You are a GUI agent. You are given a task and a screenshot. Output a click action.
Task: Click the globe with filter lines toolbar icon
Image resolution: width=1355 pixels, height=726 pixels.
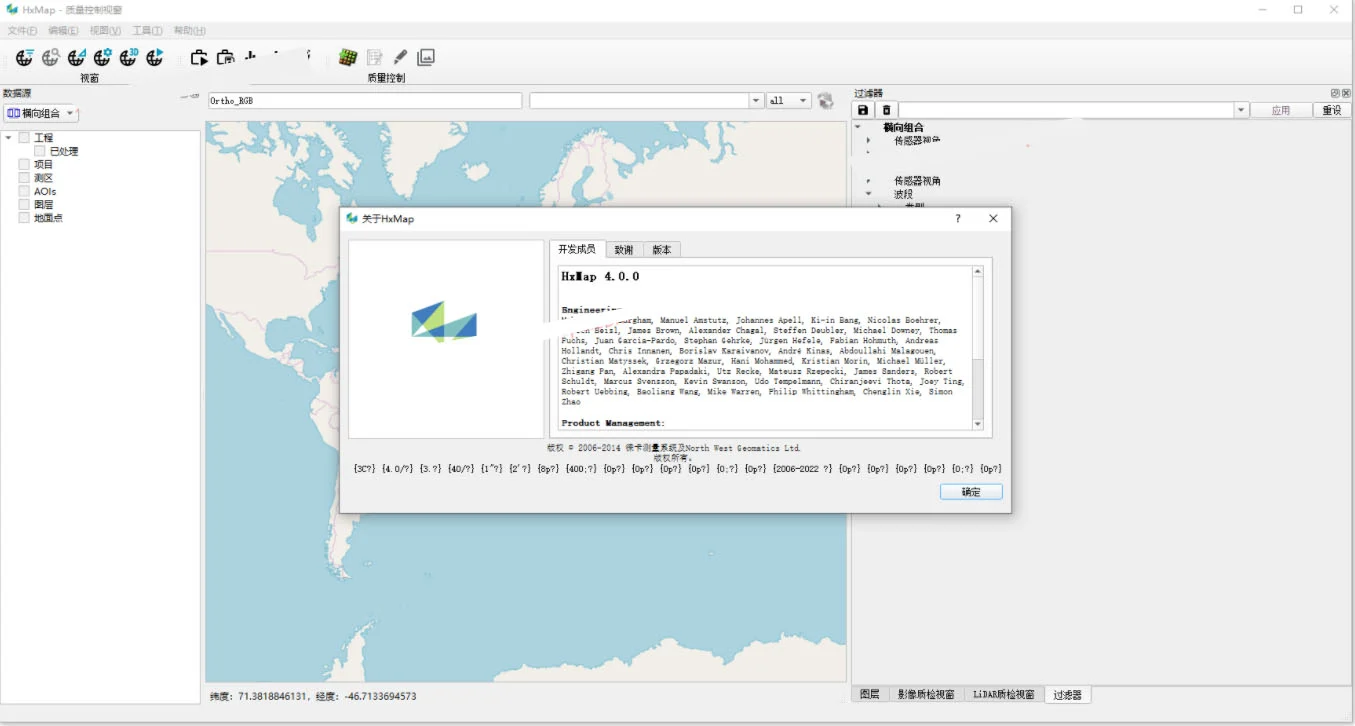(x=24, y=58)
